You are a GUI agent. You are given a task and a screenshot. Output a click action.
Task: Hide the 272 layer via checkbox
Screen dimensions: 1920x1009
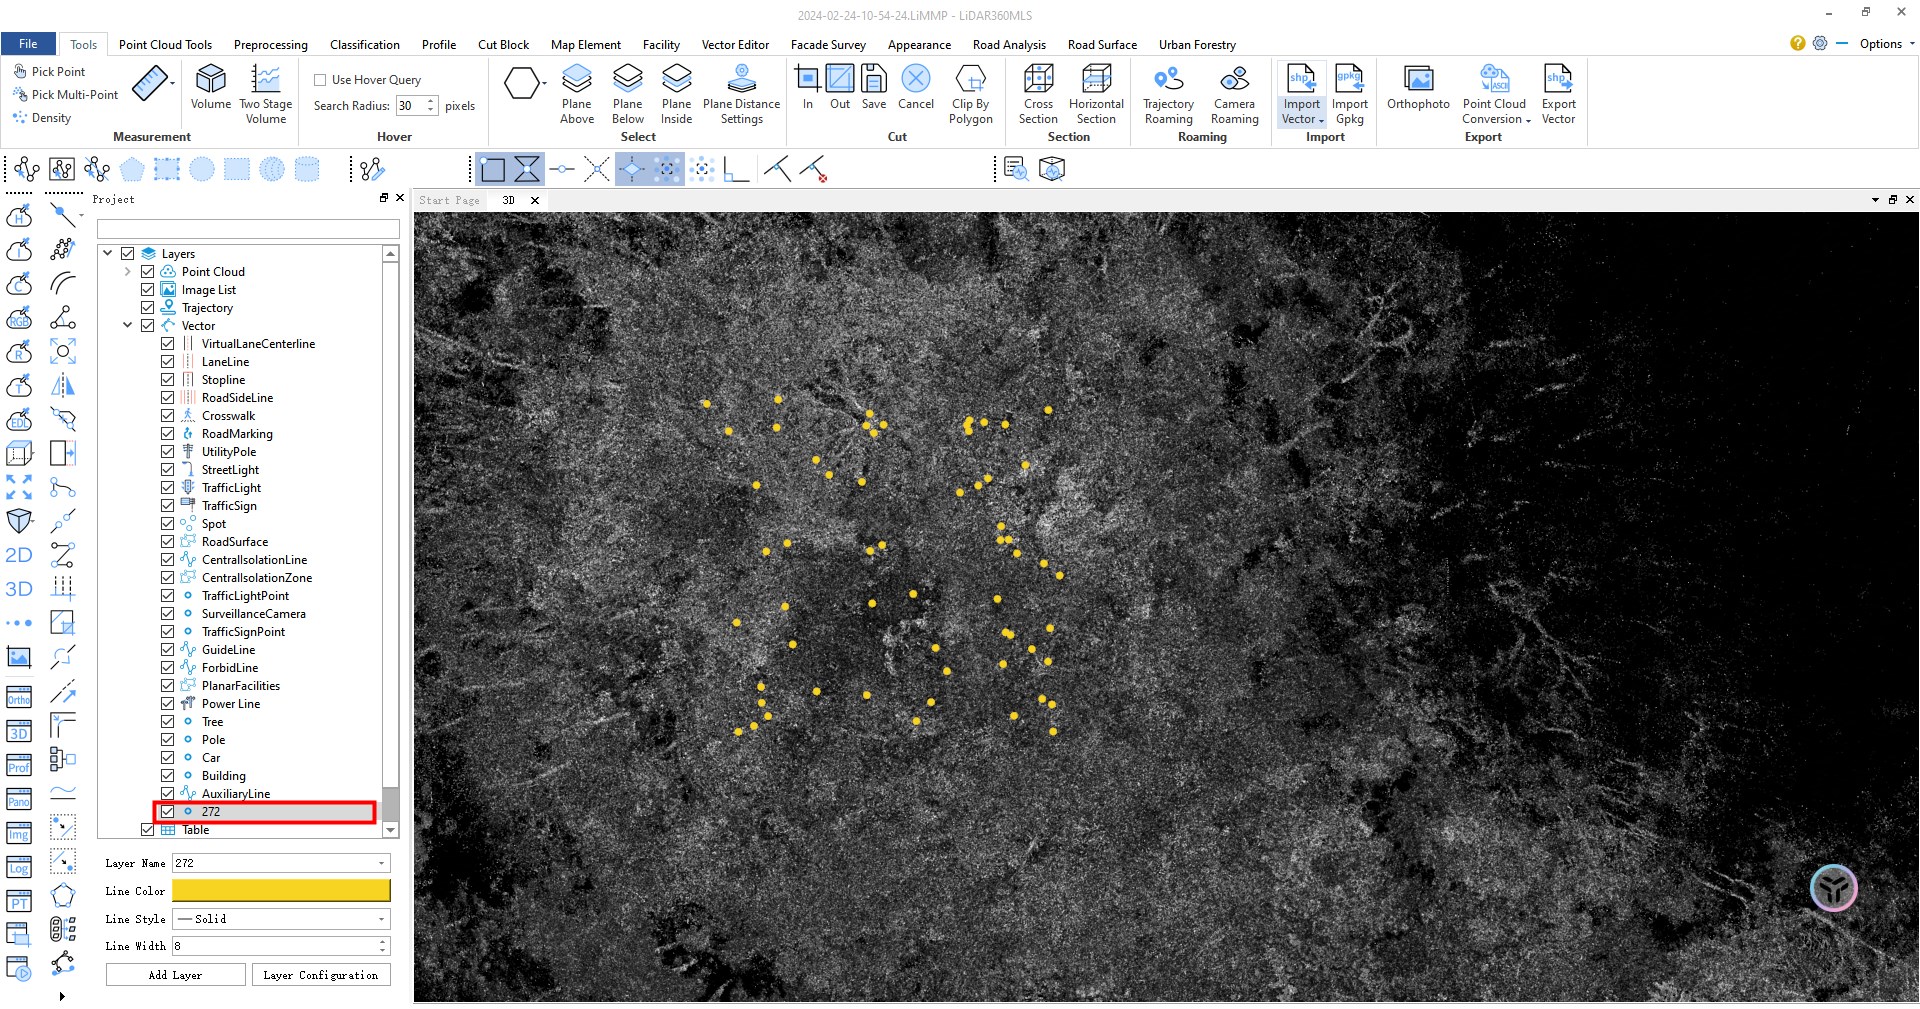pos(168,812)
